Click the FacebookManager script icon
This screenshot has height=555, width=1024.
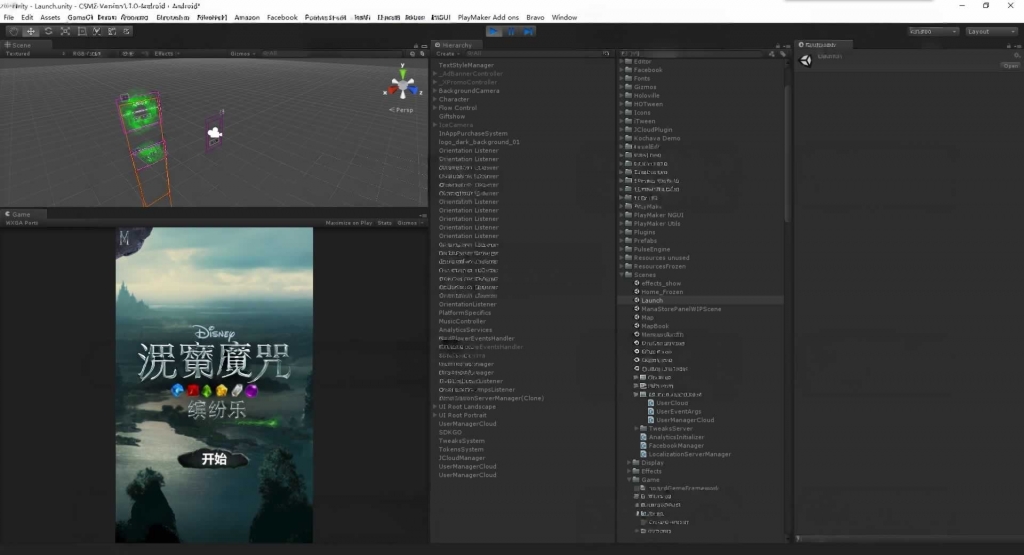[x=643, y=445]
